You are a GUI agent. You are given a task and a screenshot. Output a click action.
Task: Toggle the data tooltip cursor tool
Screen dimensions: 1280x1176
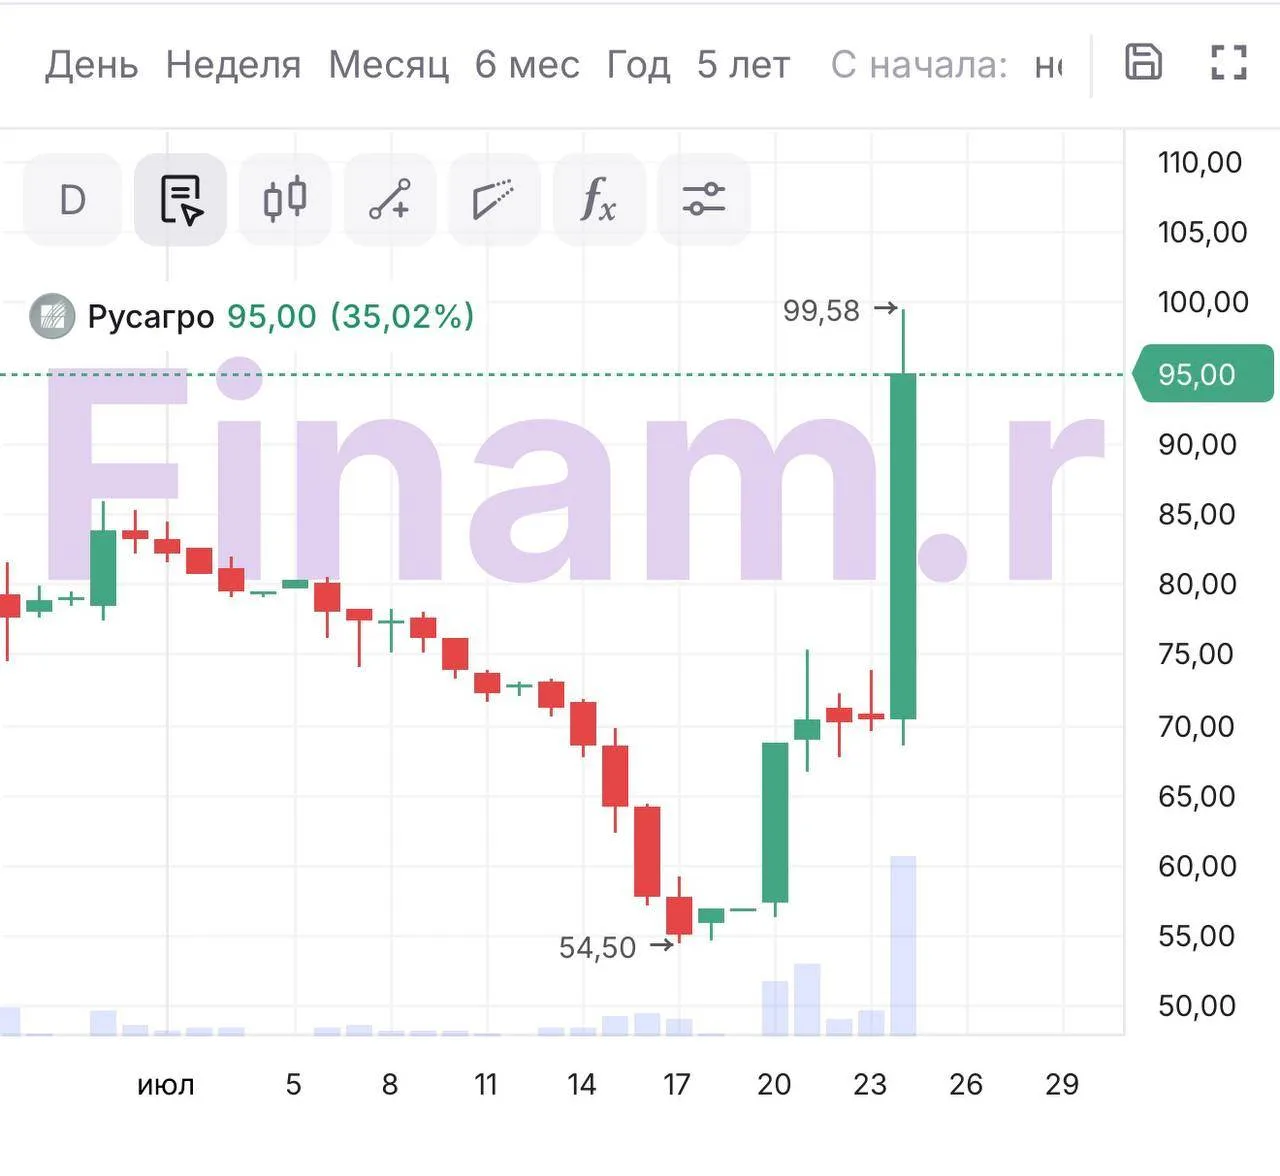[x=181, y=200]
